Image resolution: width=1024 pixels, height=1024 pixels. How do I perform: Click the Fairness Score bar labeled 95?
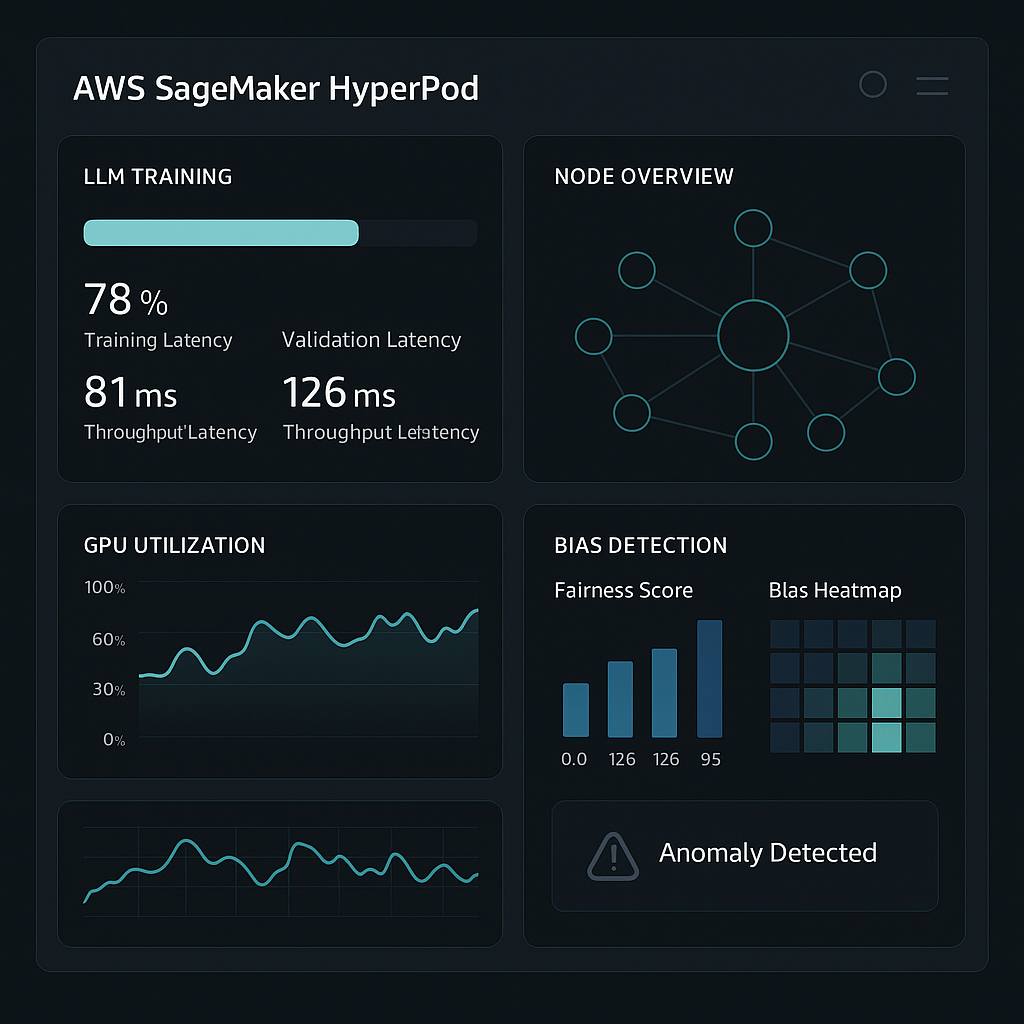point(710,679)
